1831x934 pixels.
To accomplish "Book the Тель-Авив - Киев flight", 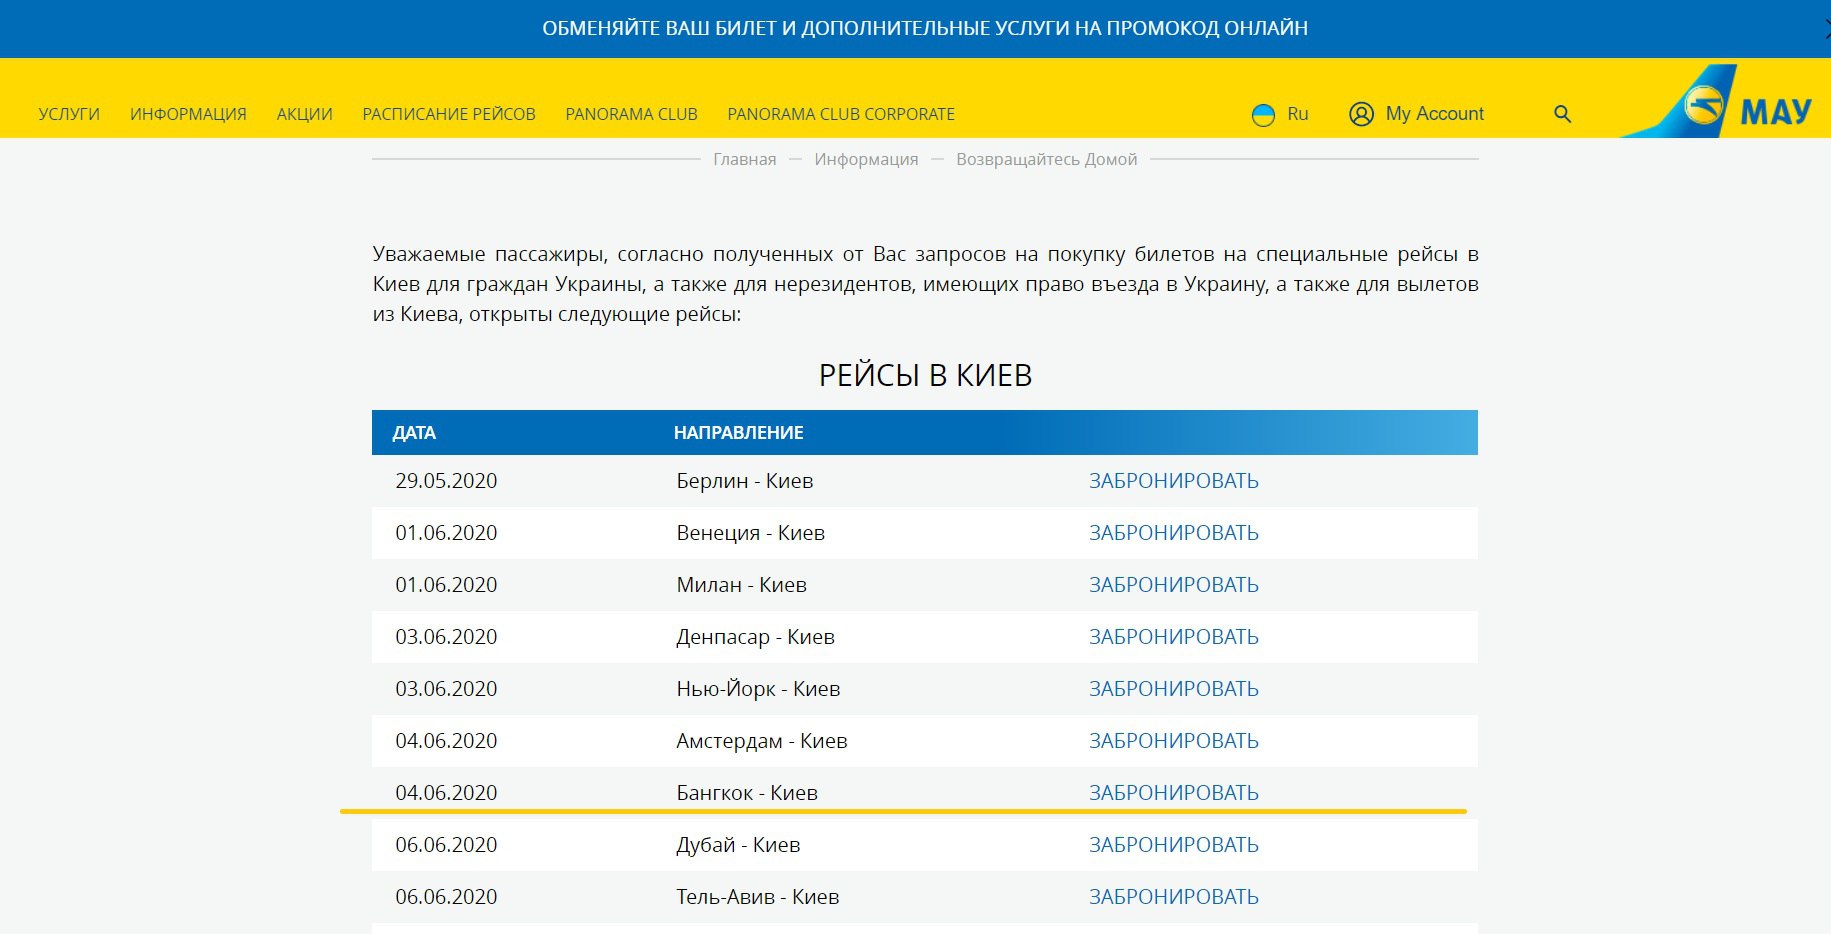I will (x=1173, y=897).
